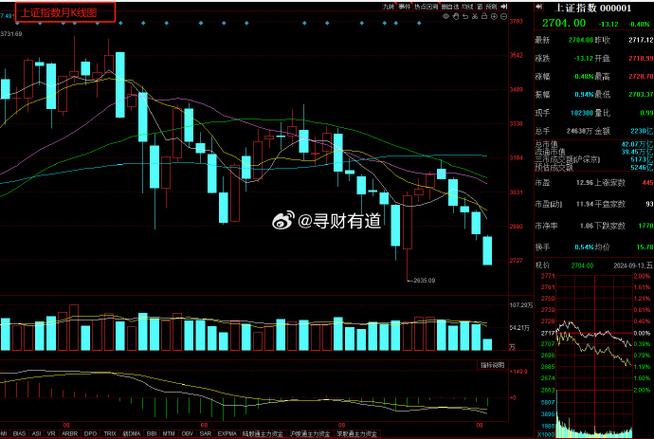Screen dimensions: 654x439
Task: Click the 0.94% amplitude value
Action: click(x=583, y=95)
